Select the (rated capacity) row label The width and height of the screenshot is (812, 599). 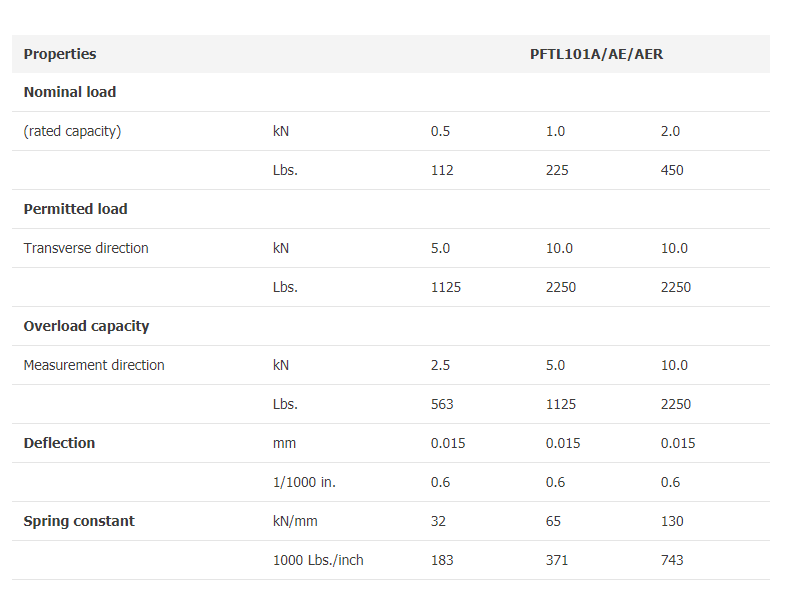(72, 131)
